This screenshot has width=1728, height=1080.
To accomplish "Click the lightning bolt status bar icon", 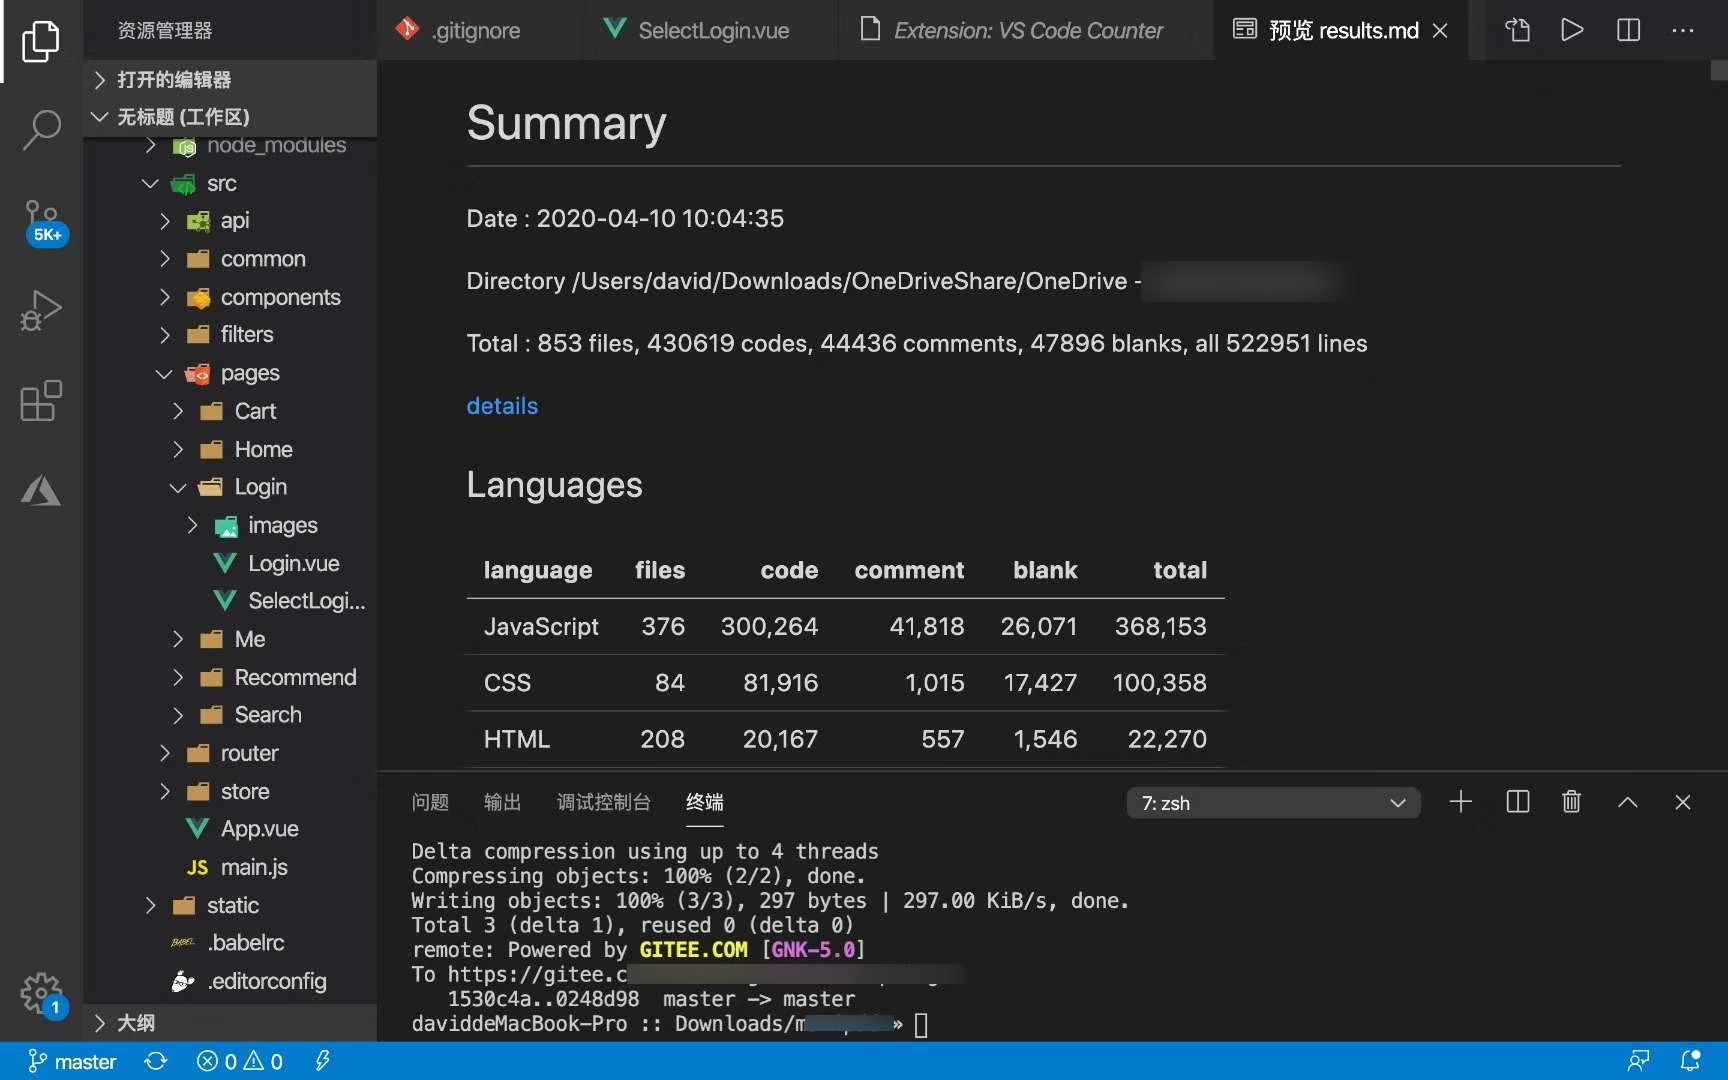I will (x=322, y=1061).
